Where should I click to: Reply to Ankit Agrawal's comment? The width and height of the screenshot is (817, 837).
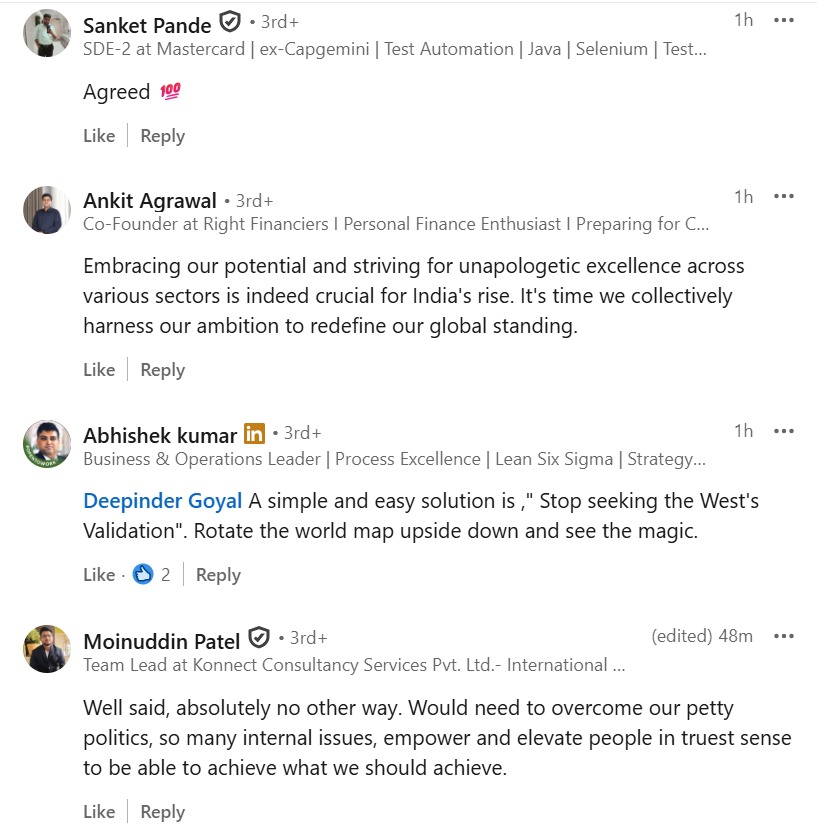click(162, 370)
